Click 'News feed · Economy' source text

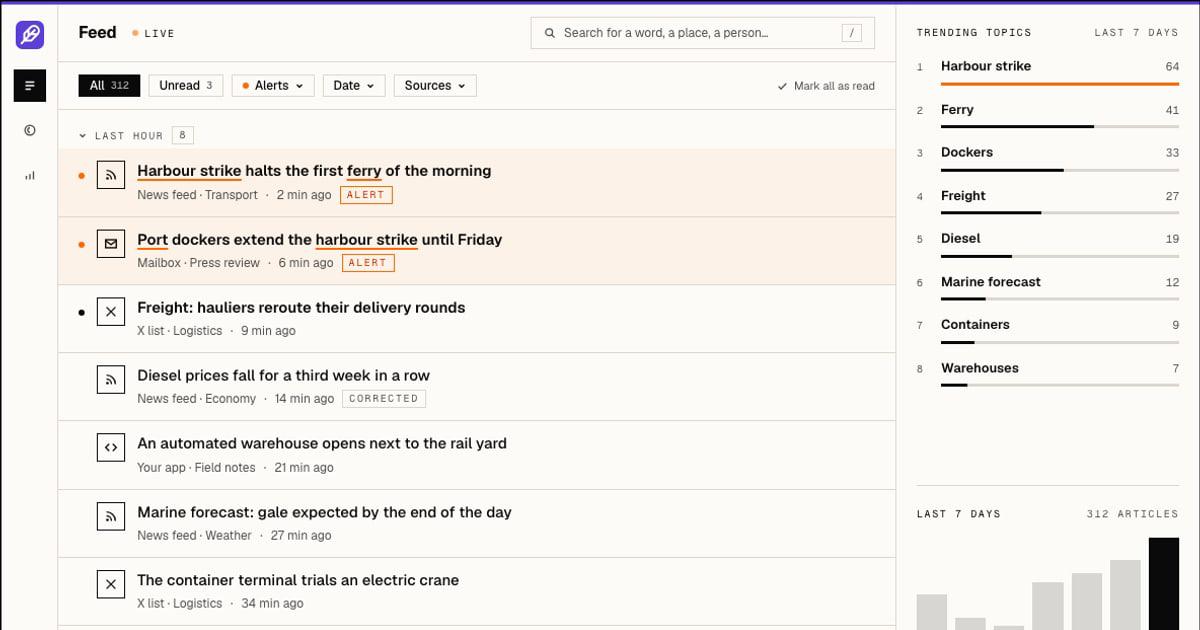click(196, 399)
